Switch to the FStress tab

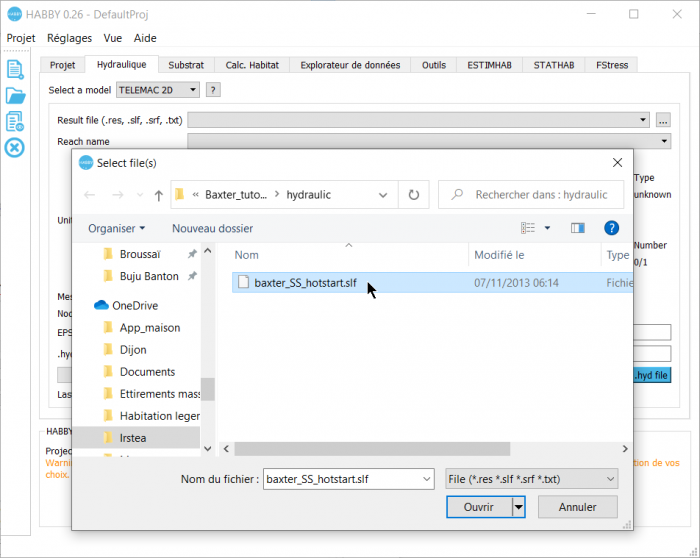[612, 65]
